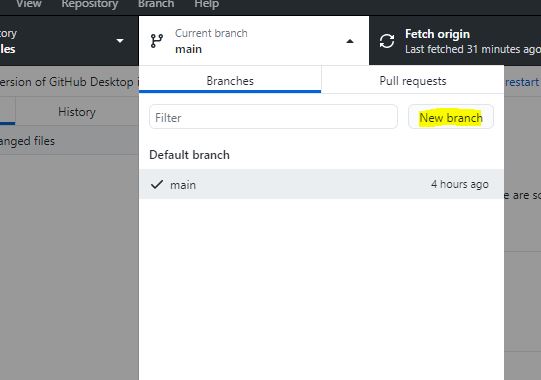Image resolution: width=541 pixels, height=380 pixels.
Task: Click the git branch icon beside Current branch
Action: pyautogui.click(x=157, y=41)
